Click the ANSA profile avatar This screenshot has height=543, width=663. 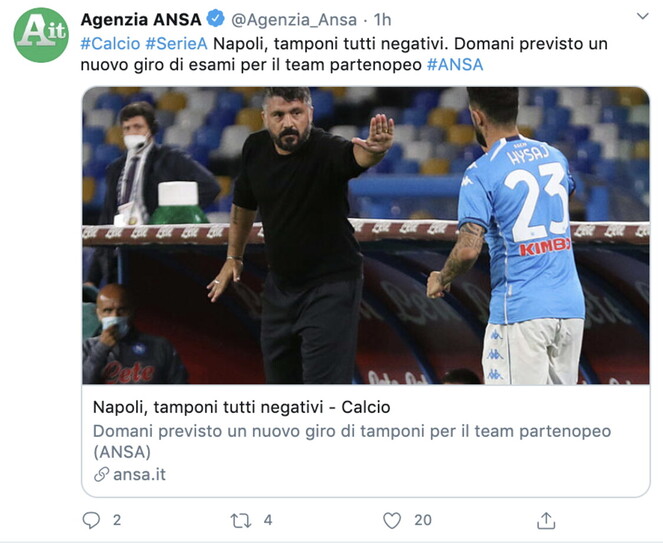click(41, 35)
